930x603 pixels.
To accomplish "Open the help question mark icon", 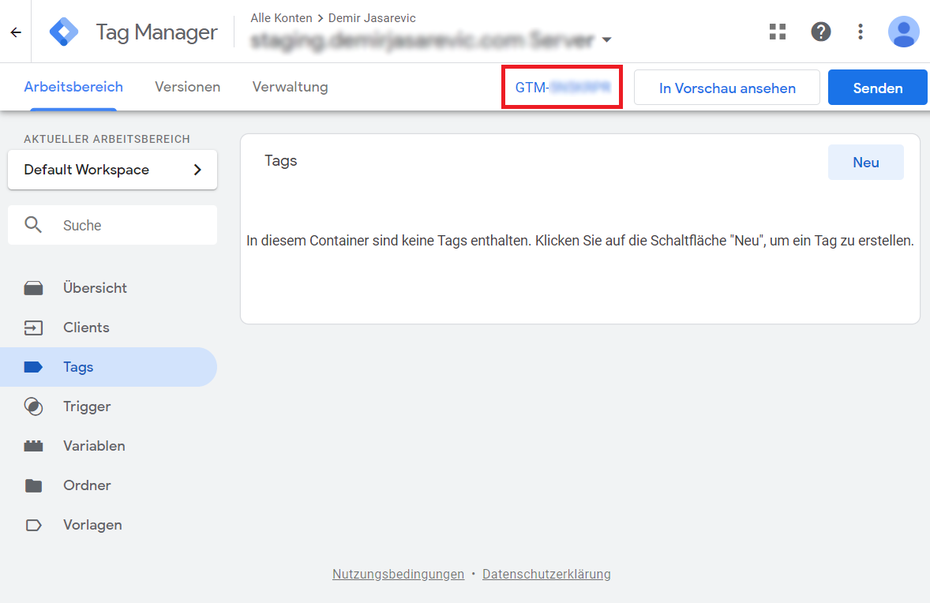I will click(821, 31).
